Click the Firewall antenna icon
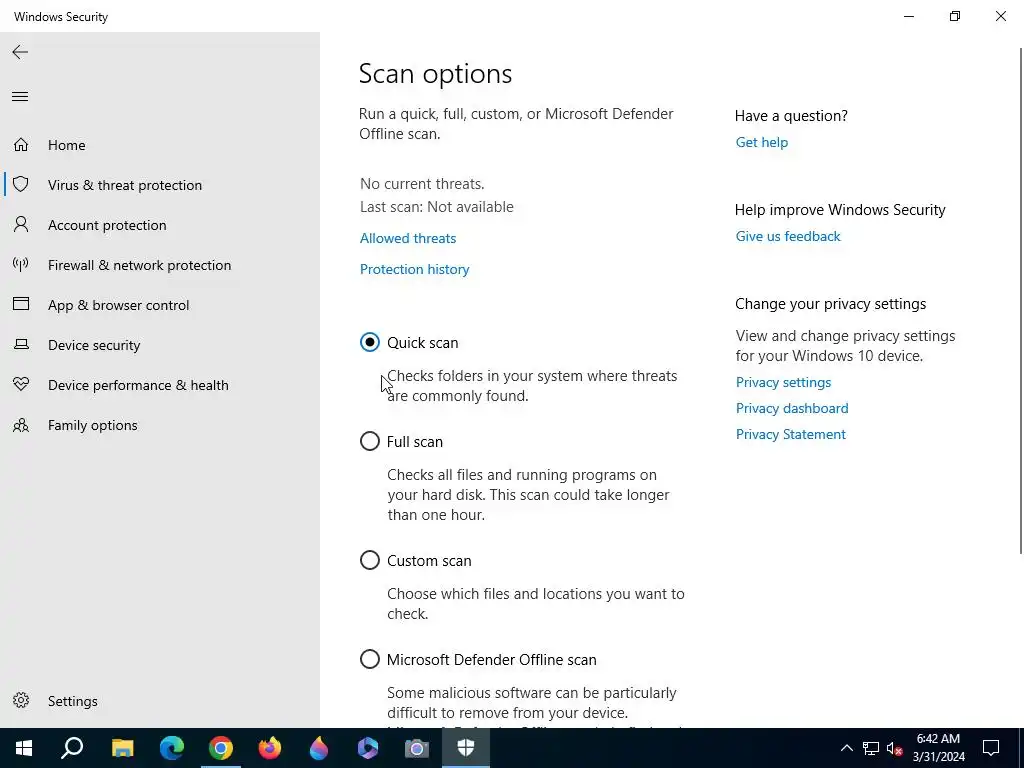Viewport: 1024px width, 768px height. point(21,264)
